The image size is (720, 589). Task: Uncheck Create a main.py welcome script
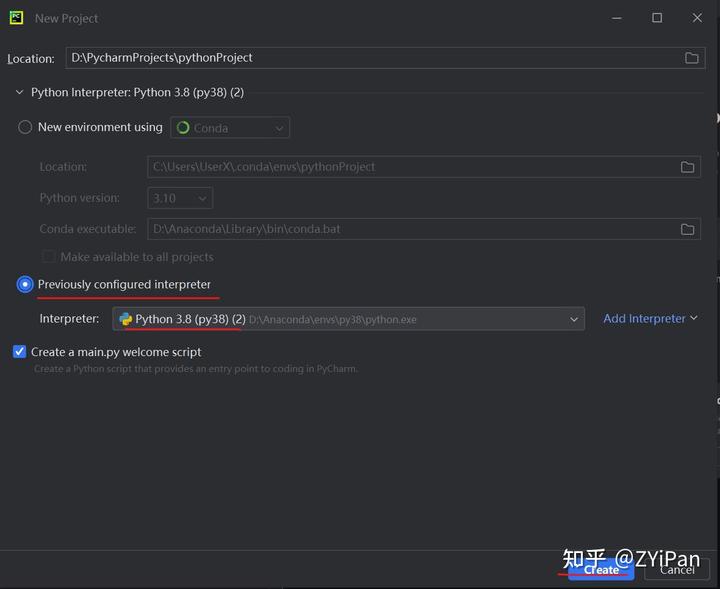click(x=20, y=352)
